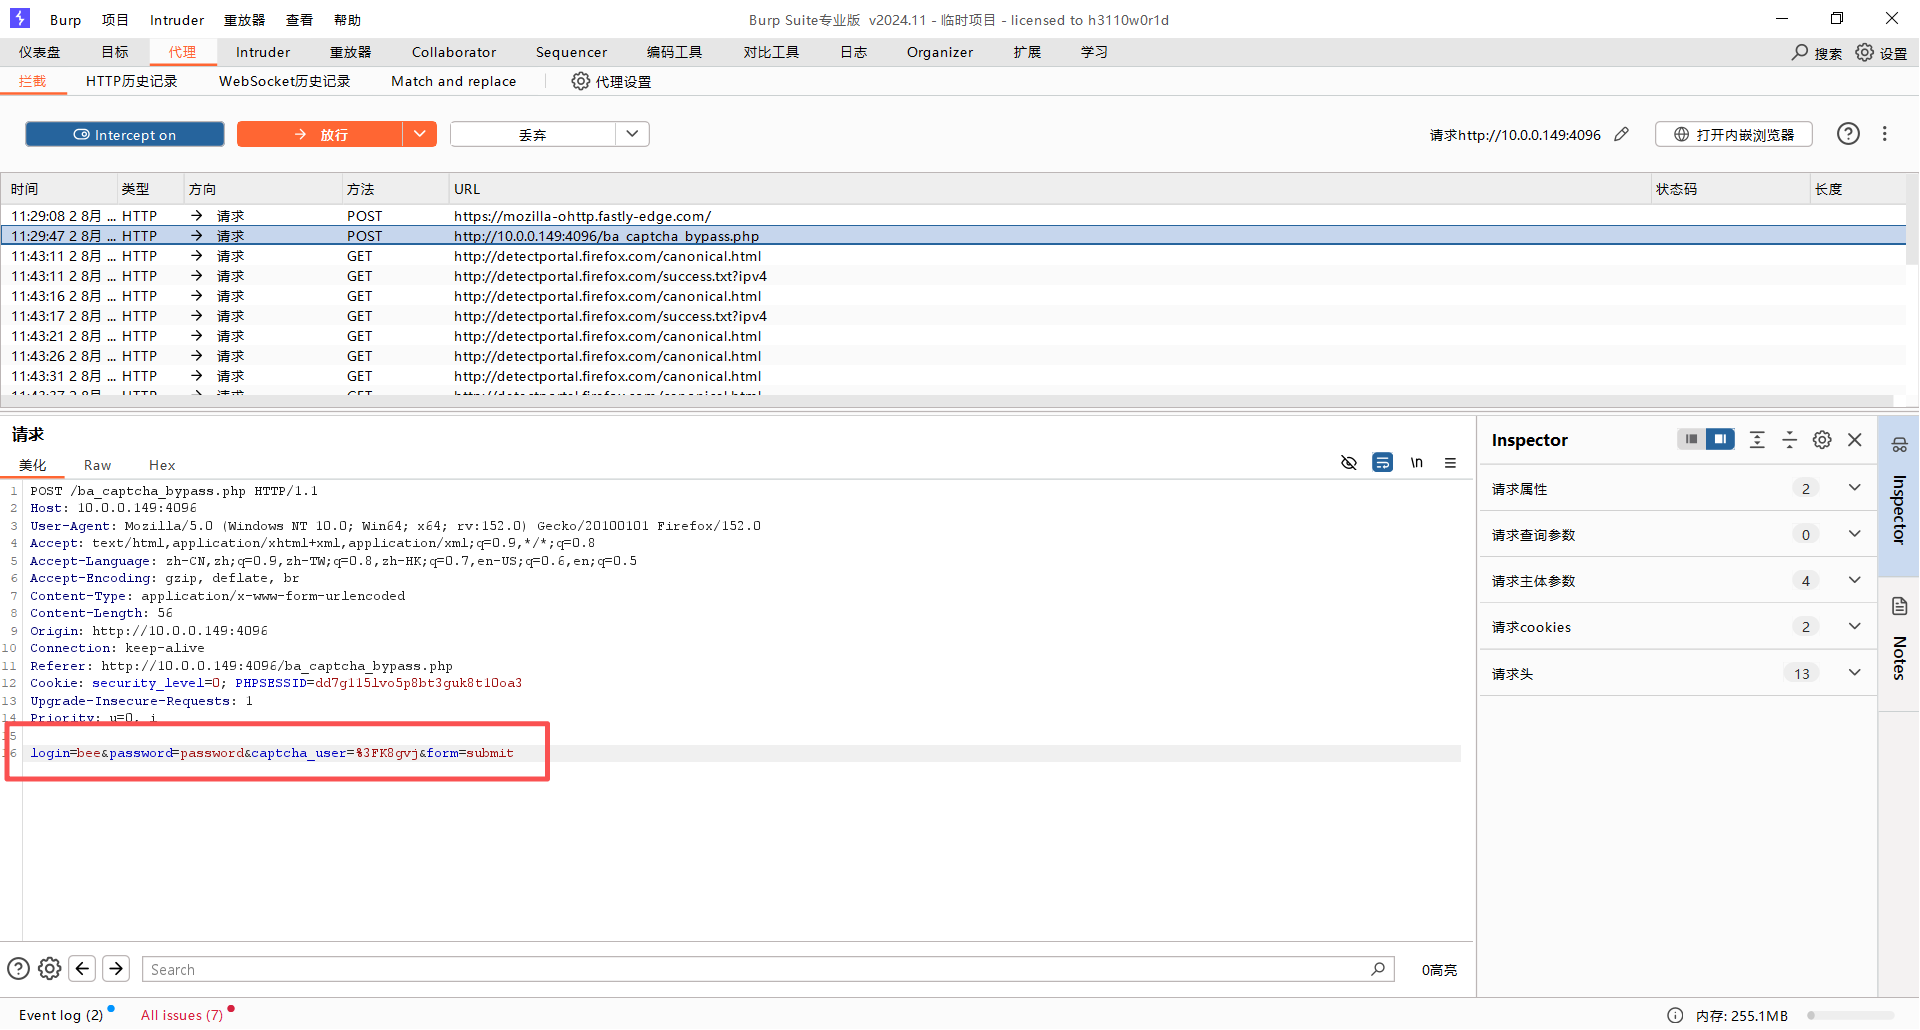Image resolution: width=1920 pixels, height=1030 pixels.
Task: Select the ba_captcha_bypass.php POST request row
Action: click(953, 236)
